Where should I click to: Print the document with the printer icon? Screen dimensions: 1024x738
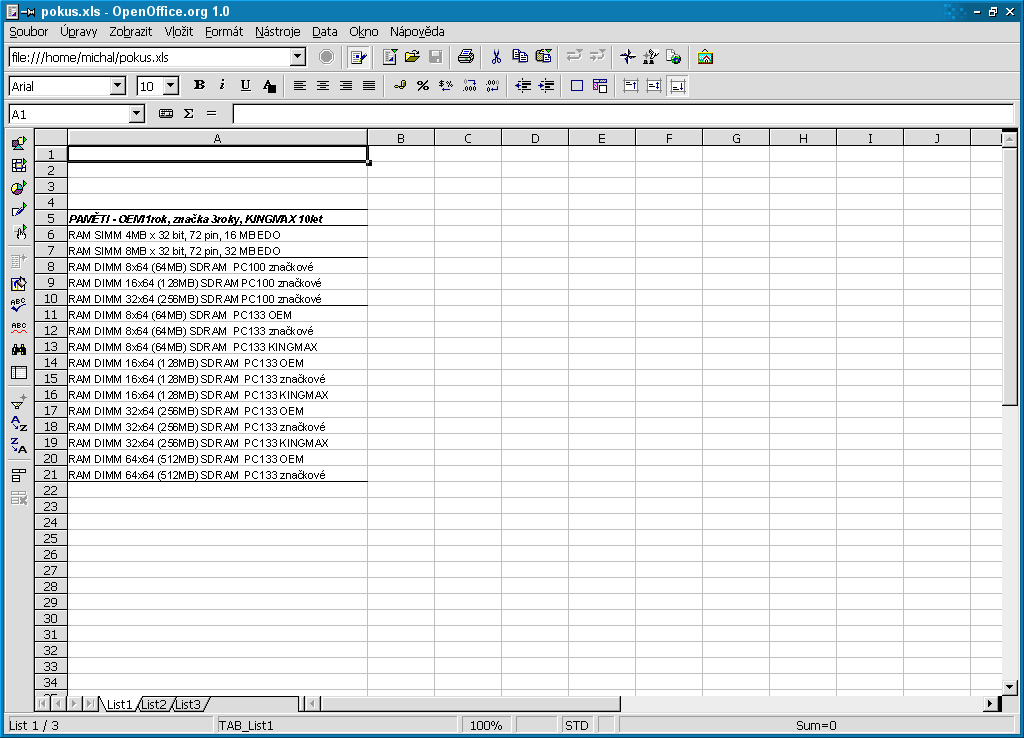click(x=466, y=57)
